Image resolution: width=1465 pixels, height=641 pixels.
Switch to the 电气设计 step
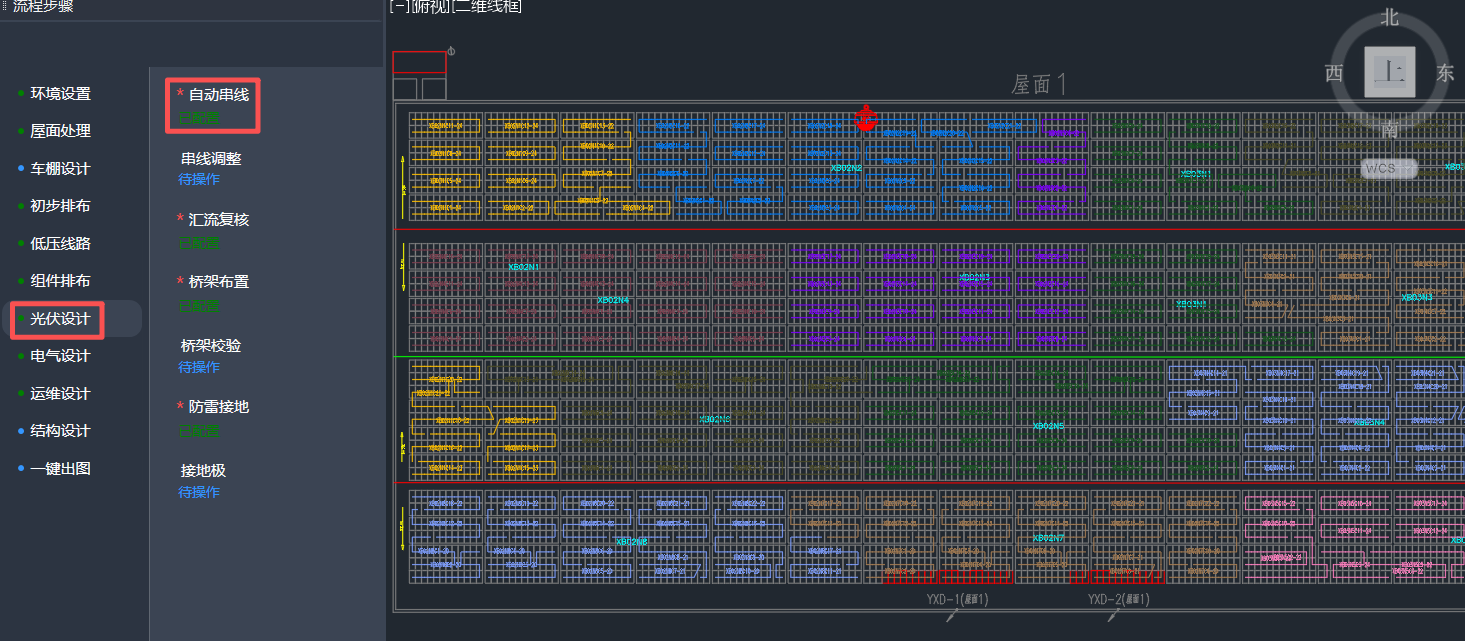point(60,356)
